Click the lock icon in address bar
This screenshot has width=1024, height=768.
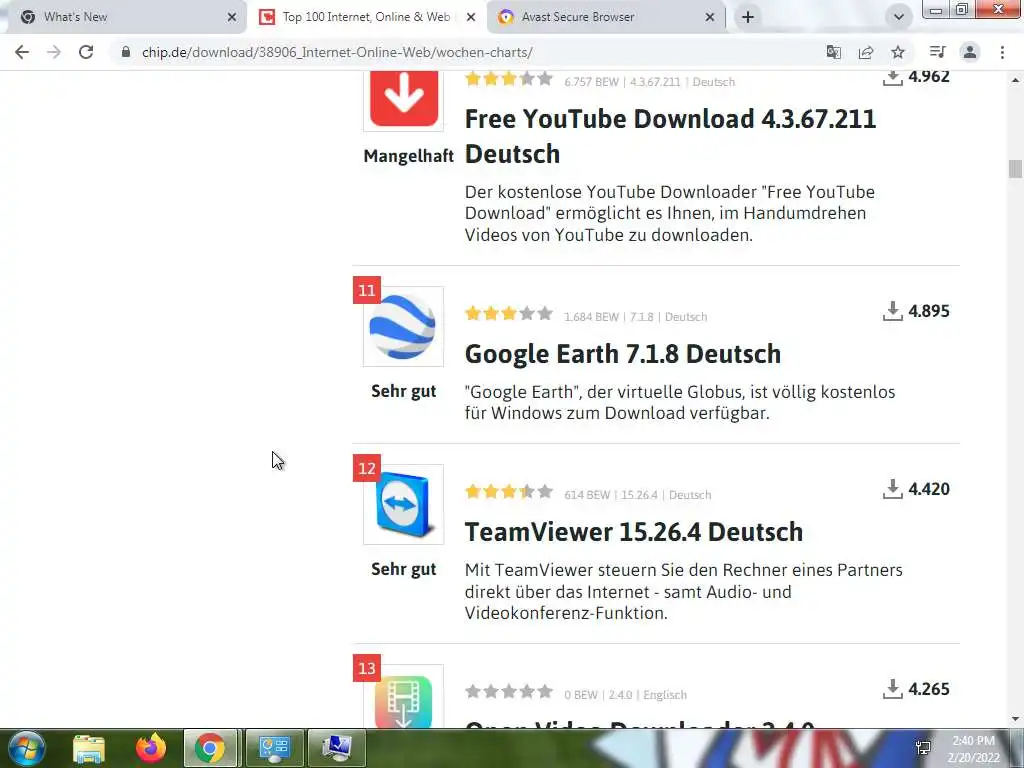point(126,52)
